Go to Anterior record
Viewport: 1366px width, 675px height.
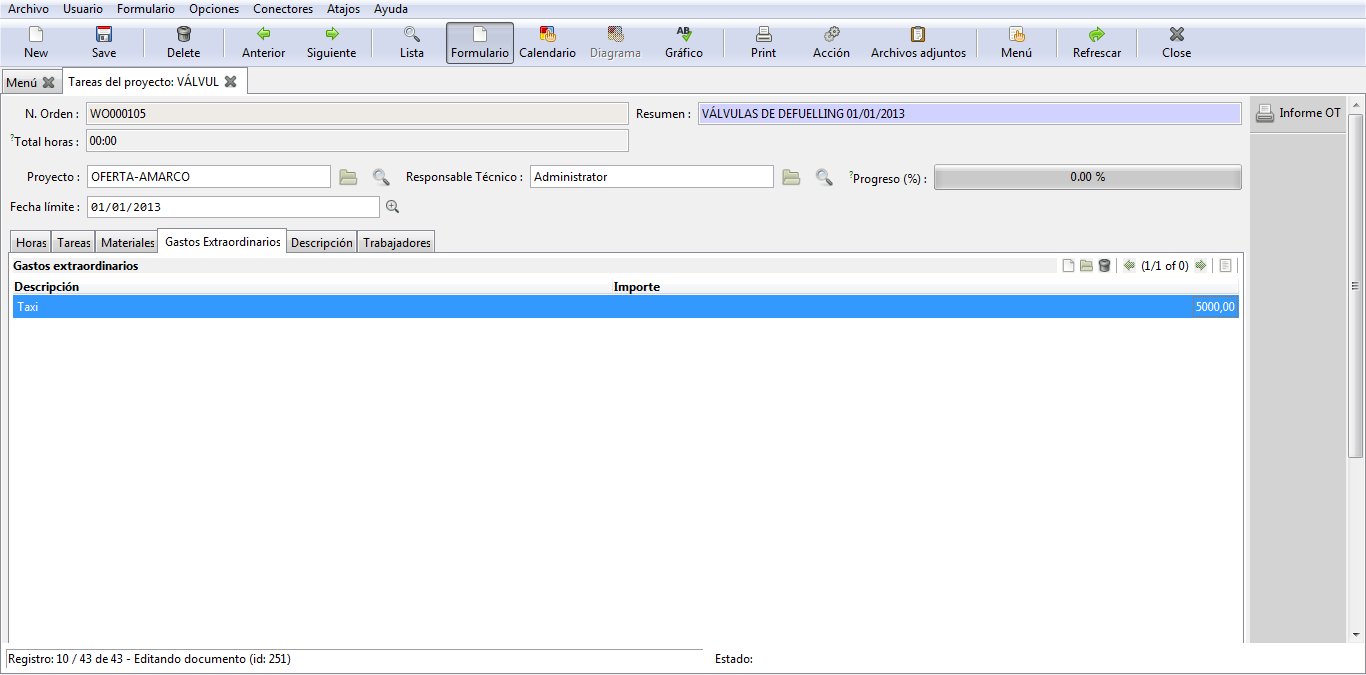coord(264,43)
